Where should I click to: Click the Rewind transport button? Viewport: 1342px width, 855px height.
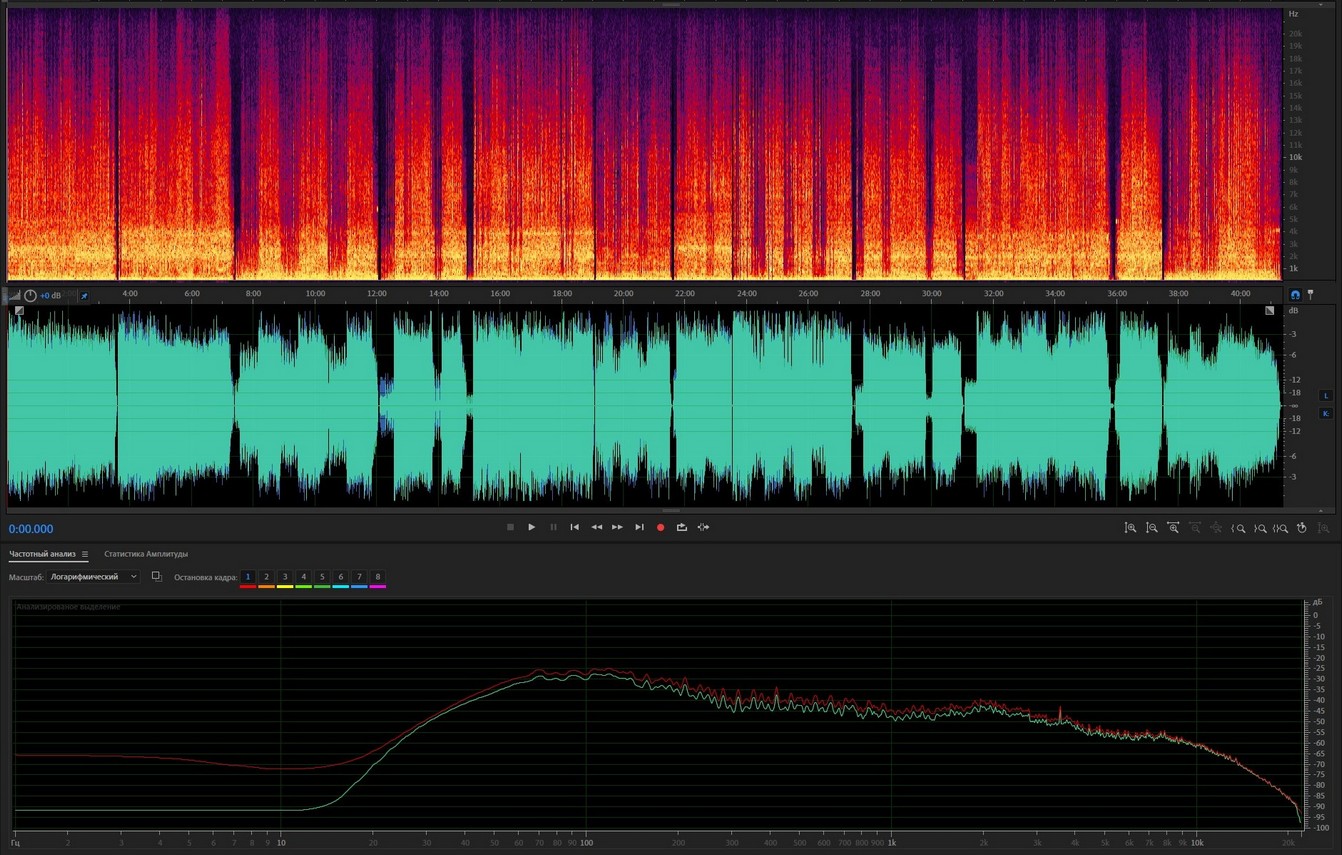[596, 527]
